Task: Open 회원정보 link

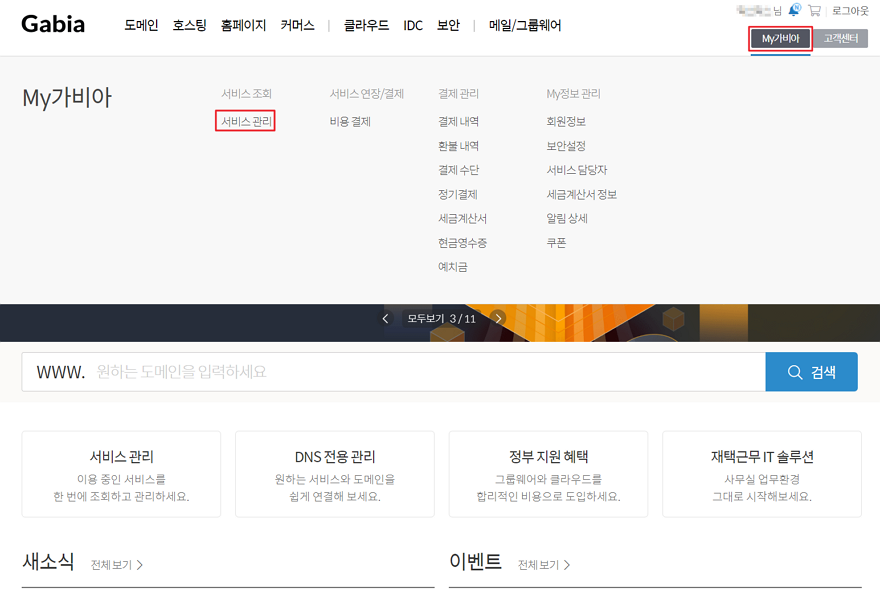Action: (x=566, y=121)
